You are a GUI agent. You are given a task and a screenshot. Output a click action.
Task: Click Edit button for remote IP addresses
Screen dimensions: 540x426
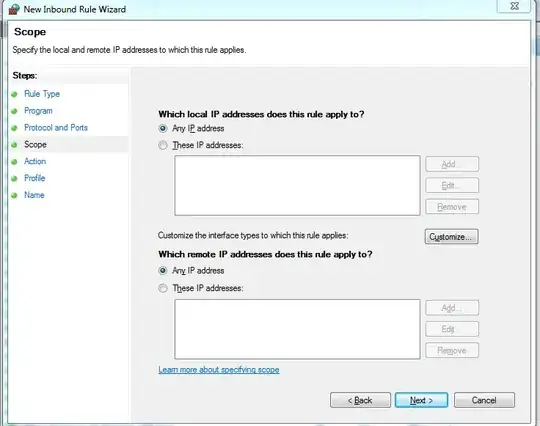point(452,329)
